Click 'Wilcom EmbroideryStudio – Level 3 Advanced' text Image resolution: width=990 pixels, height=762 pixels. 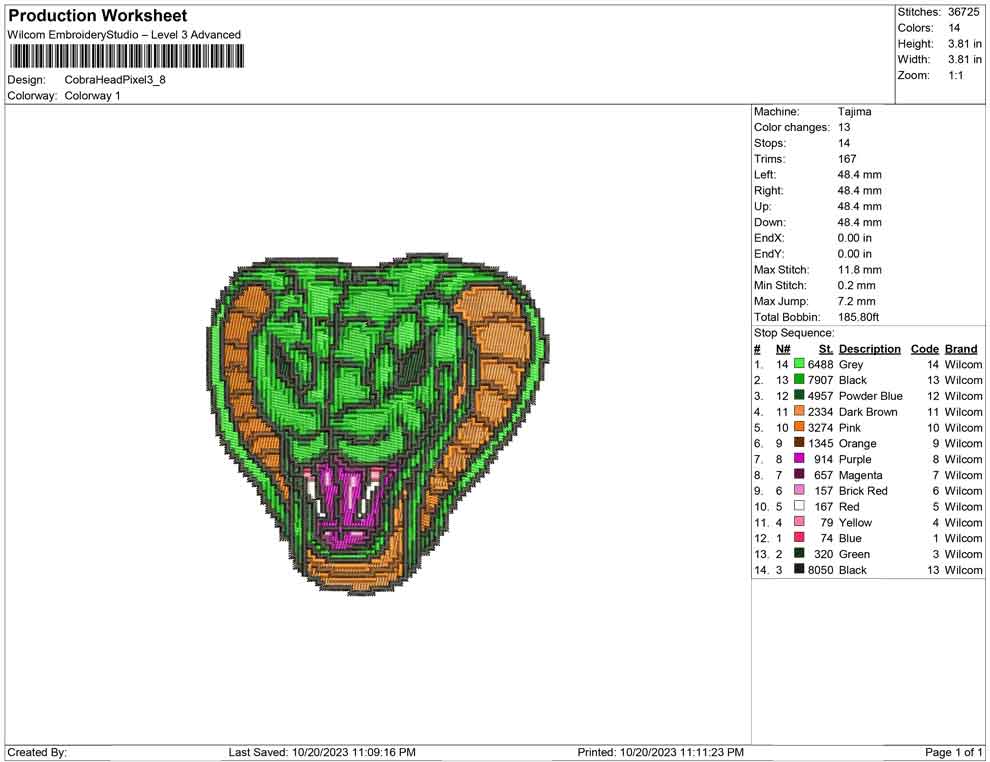[124, 35]
